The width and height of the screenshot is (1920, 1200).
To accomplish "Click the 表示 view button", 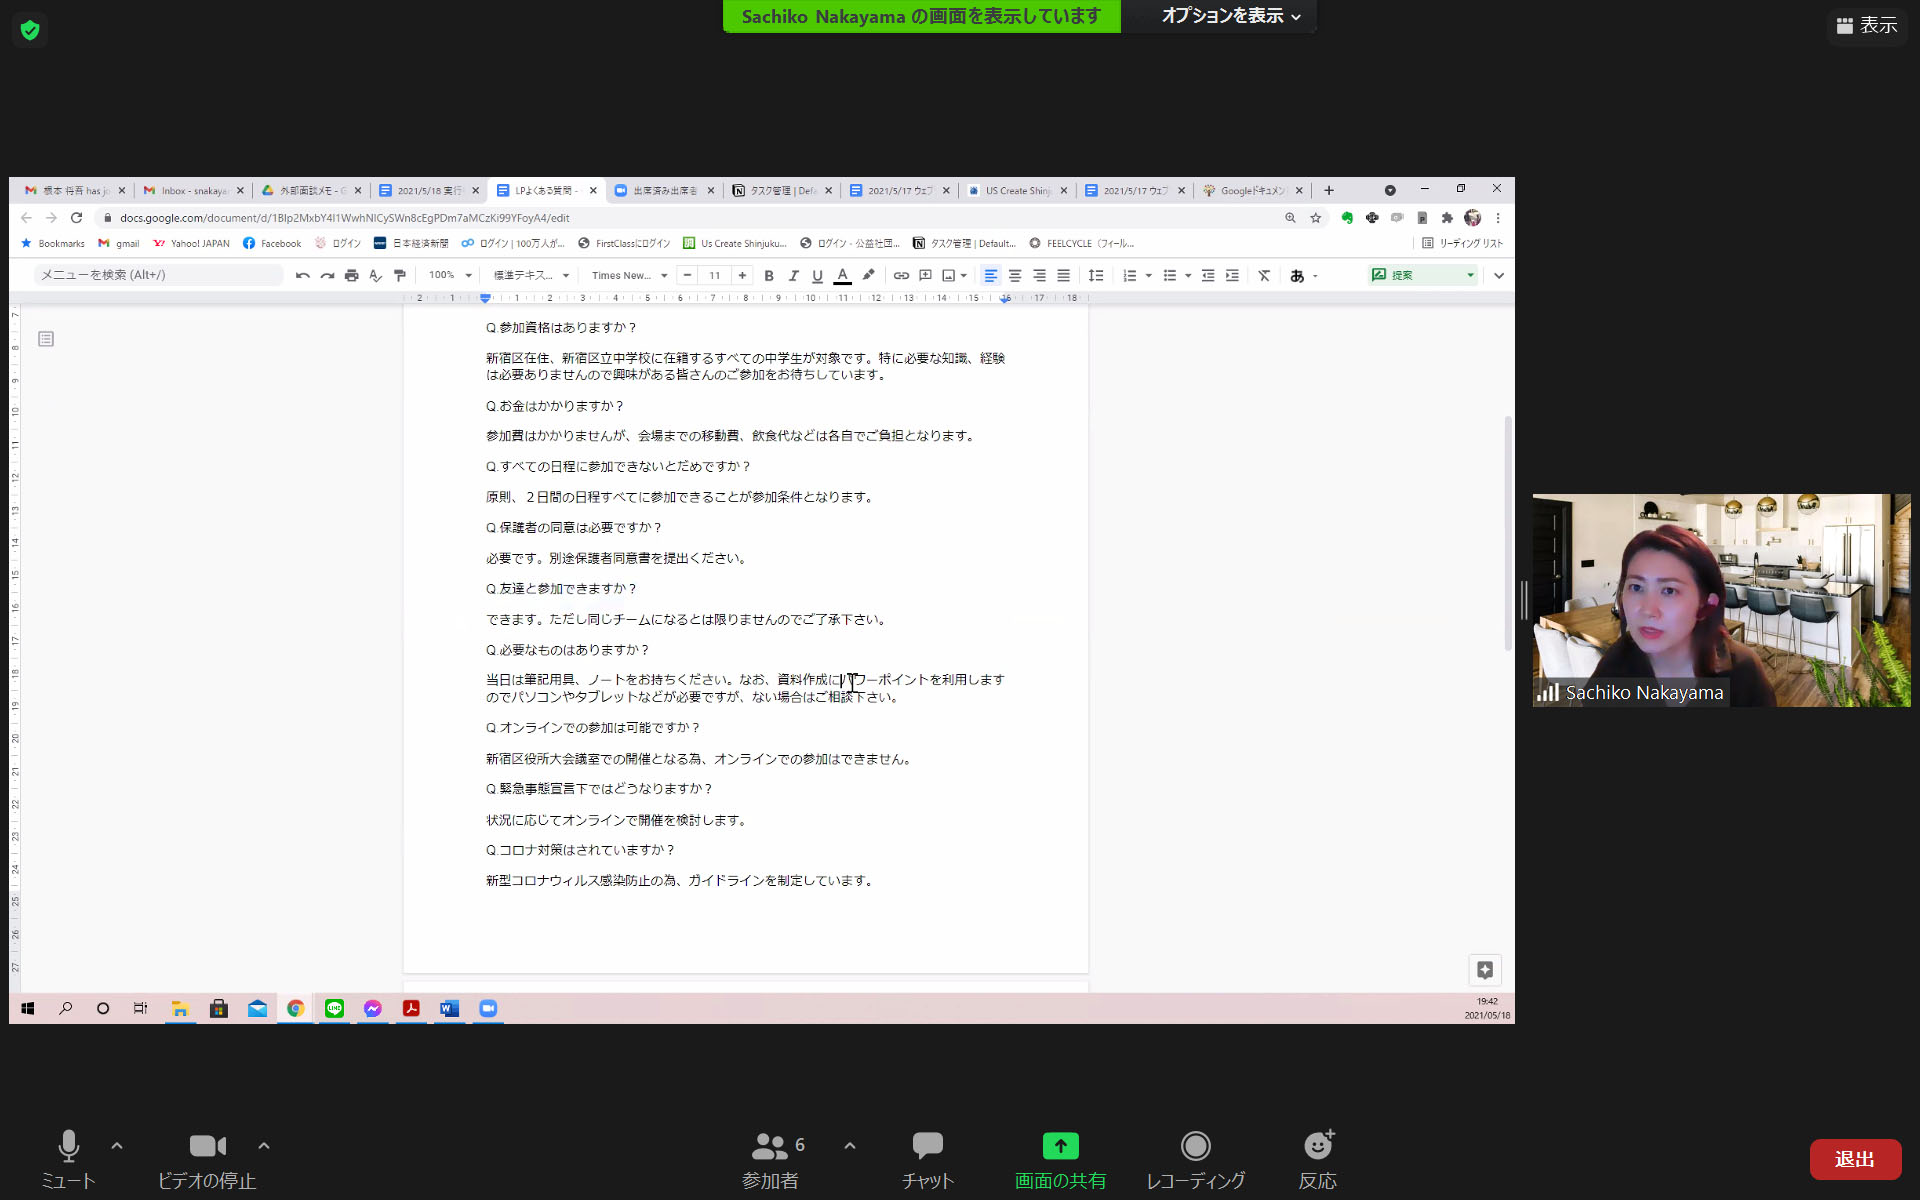I will point(1866,25).
